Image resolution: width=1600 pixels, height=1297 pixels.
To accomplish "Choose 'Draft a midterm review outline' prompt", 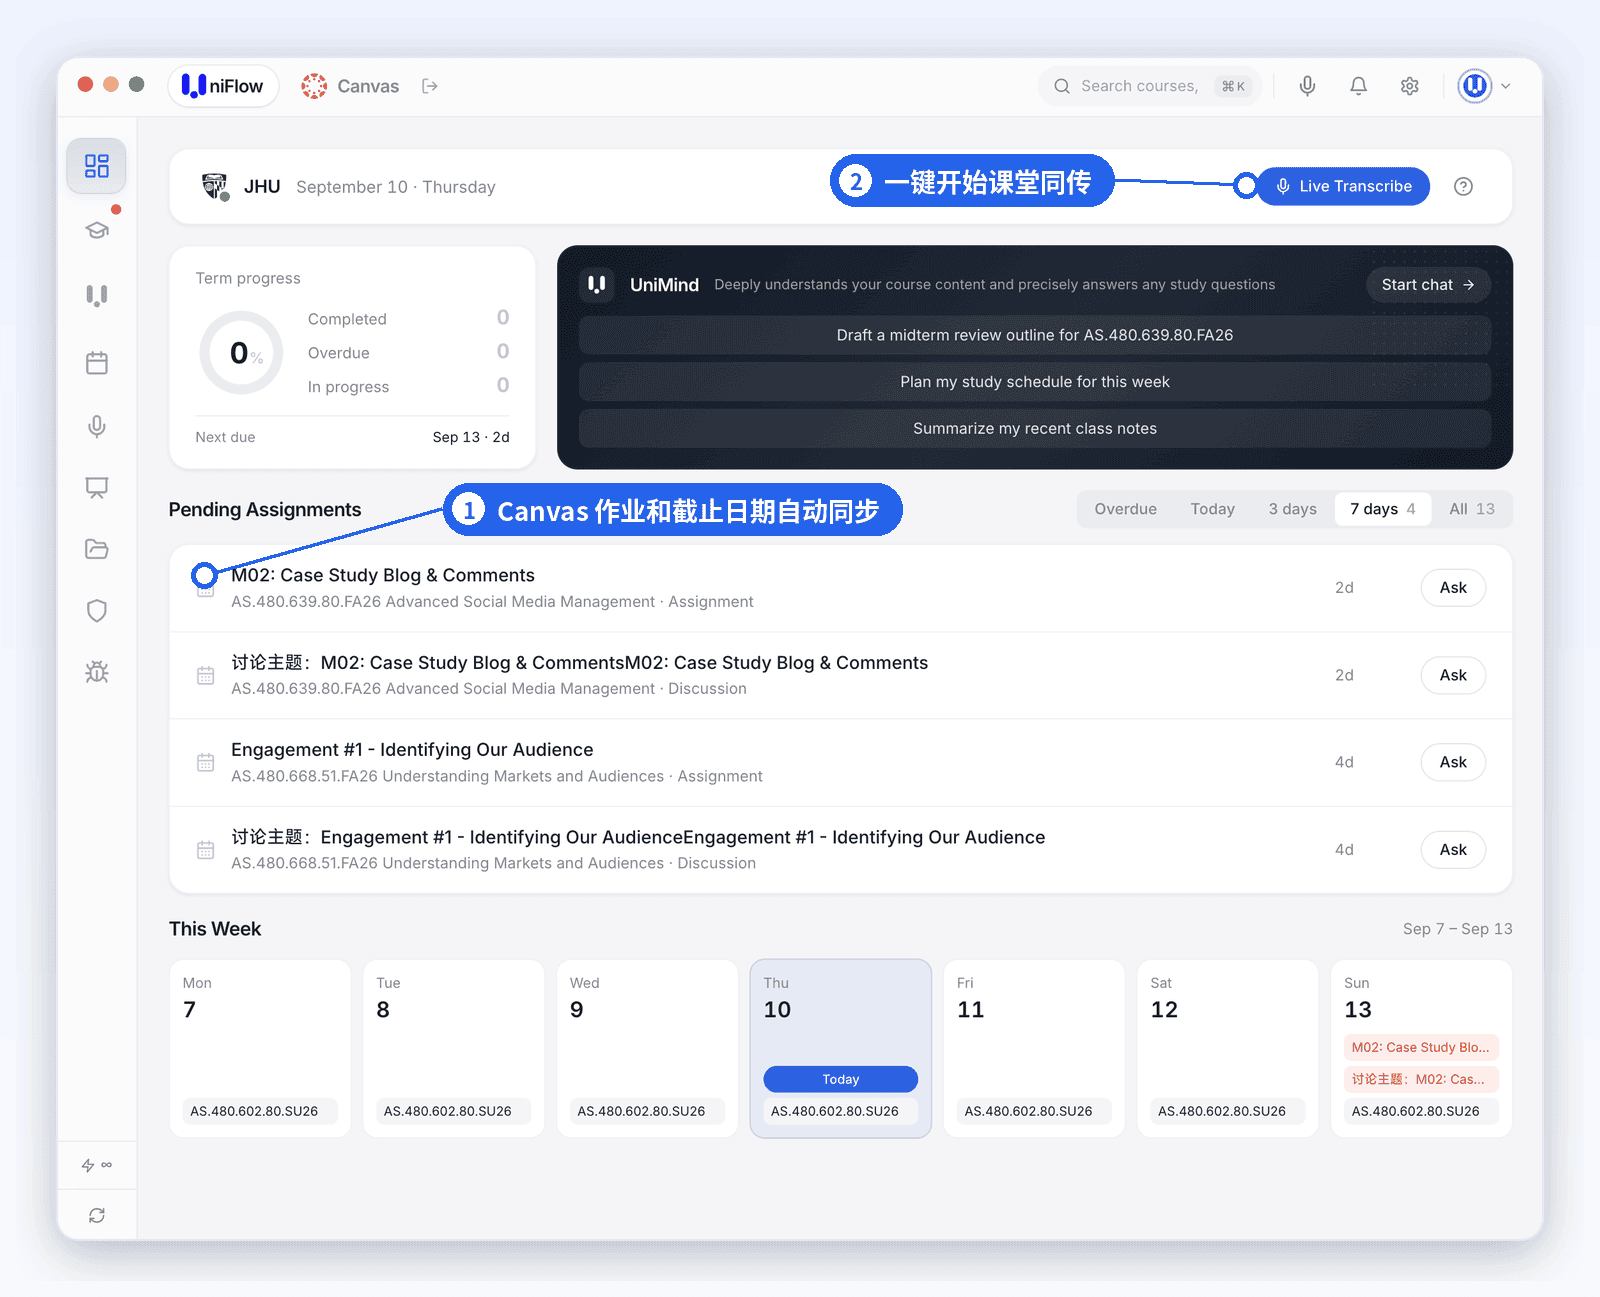I will point(1035,335).
